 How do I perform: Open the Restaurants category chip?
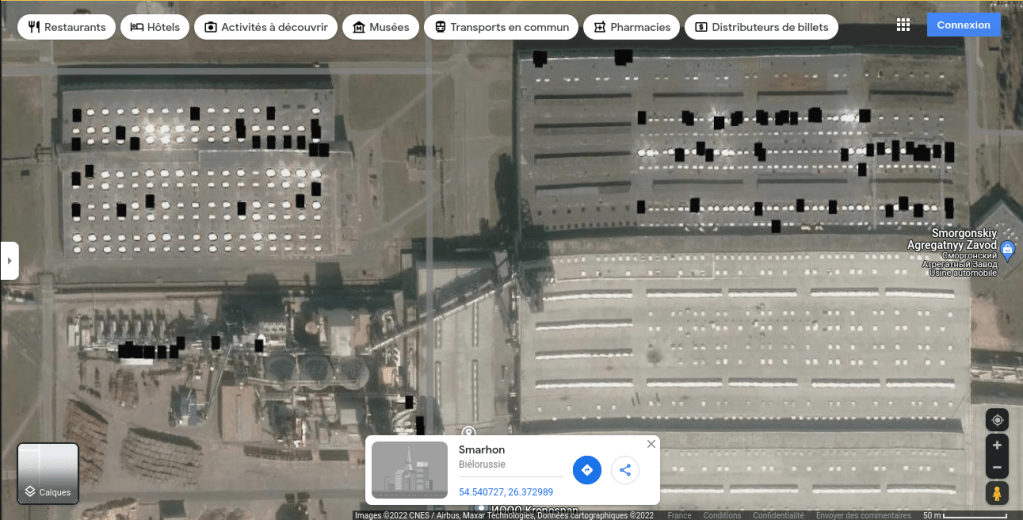(67, 27)
